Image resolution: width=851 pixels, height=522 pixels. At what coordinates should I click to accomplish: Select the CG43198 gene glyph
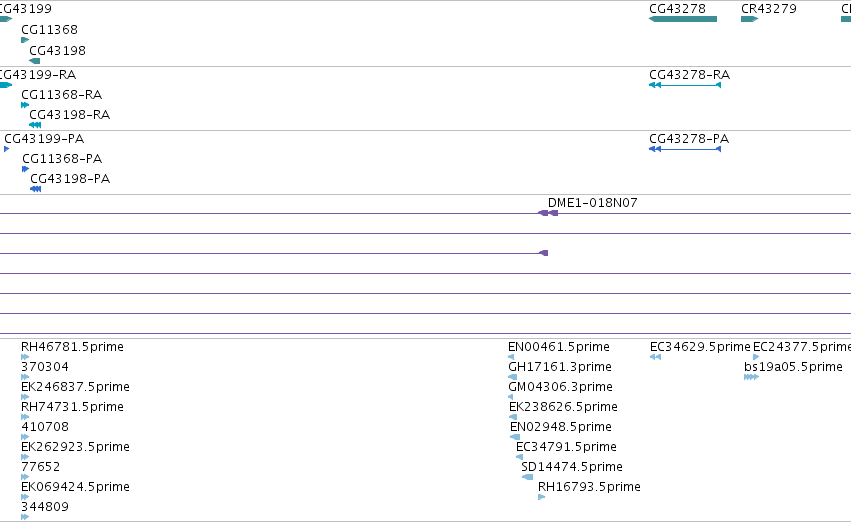[x=35, y=61]
